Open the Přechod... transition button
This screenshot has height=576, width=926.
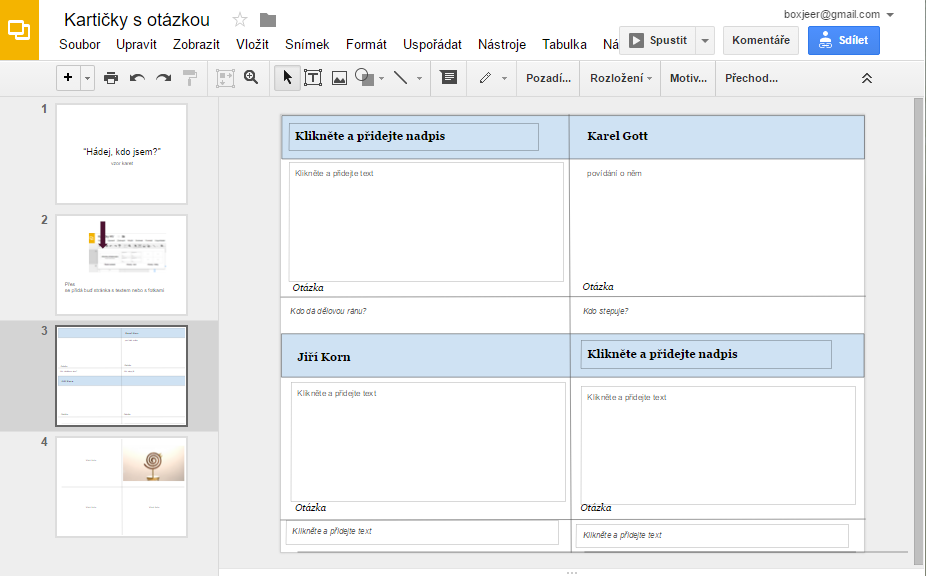(751, 78)
